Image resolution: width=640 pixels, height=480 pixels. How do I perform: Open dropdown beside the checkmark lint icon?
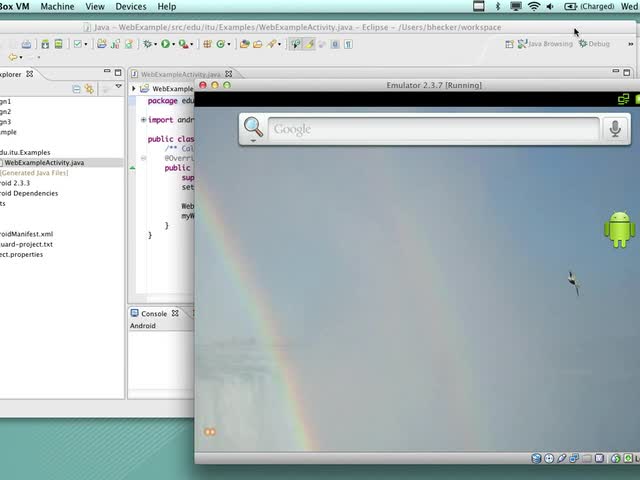[85, 44]
